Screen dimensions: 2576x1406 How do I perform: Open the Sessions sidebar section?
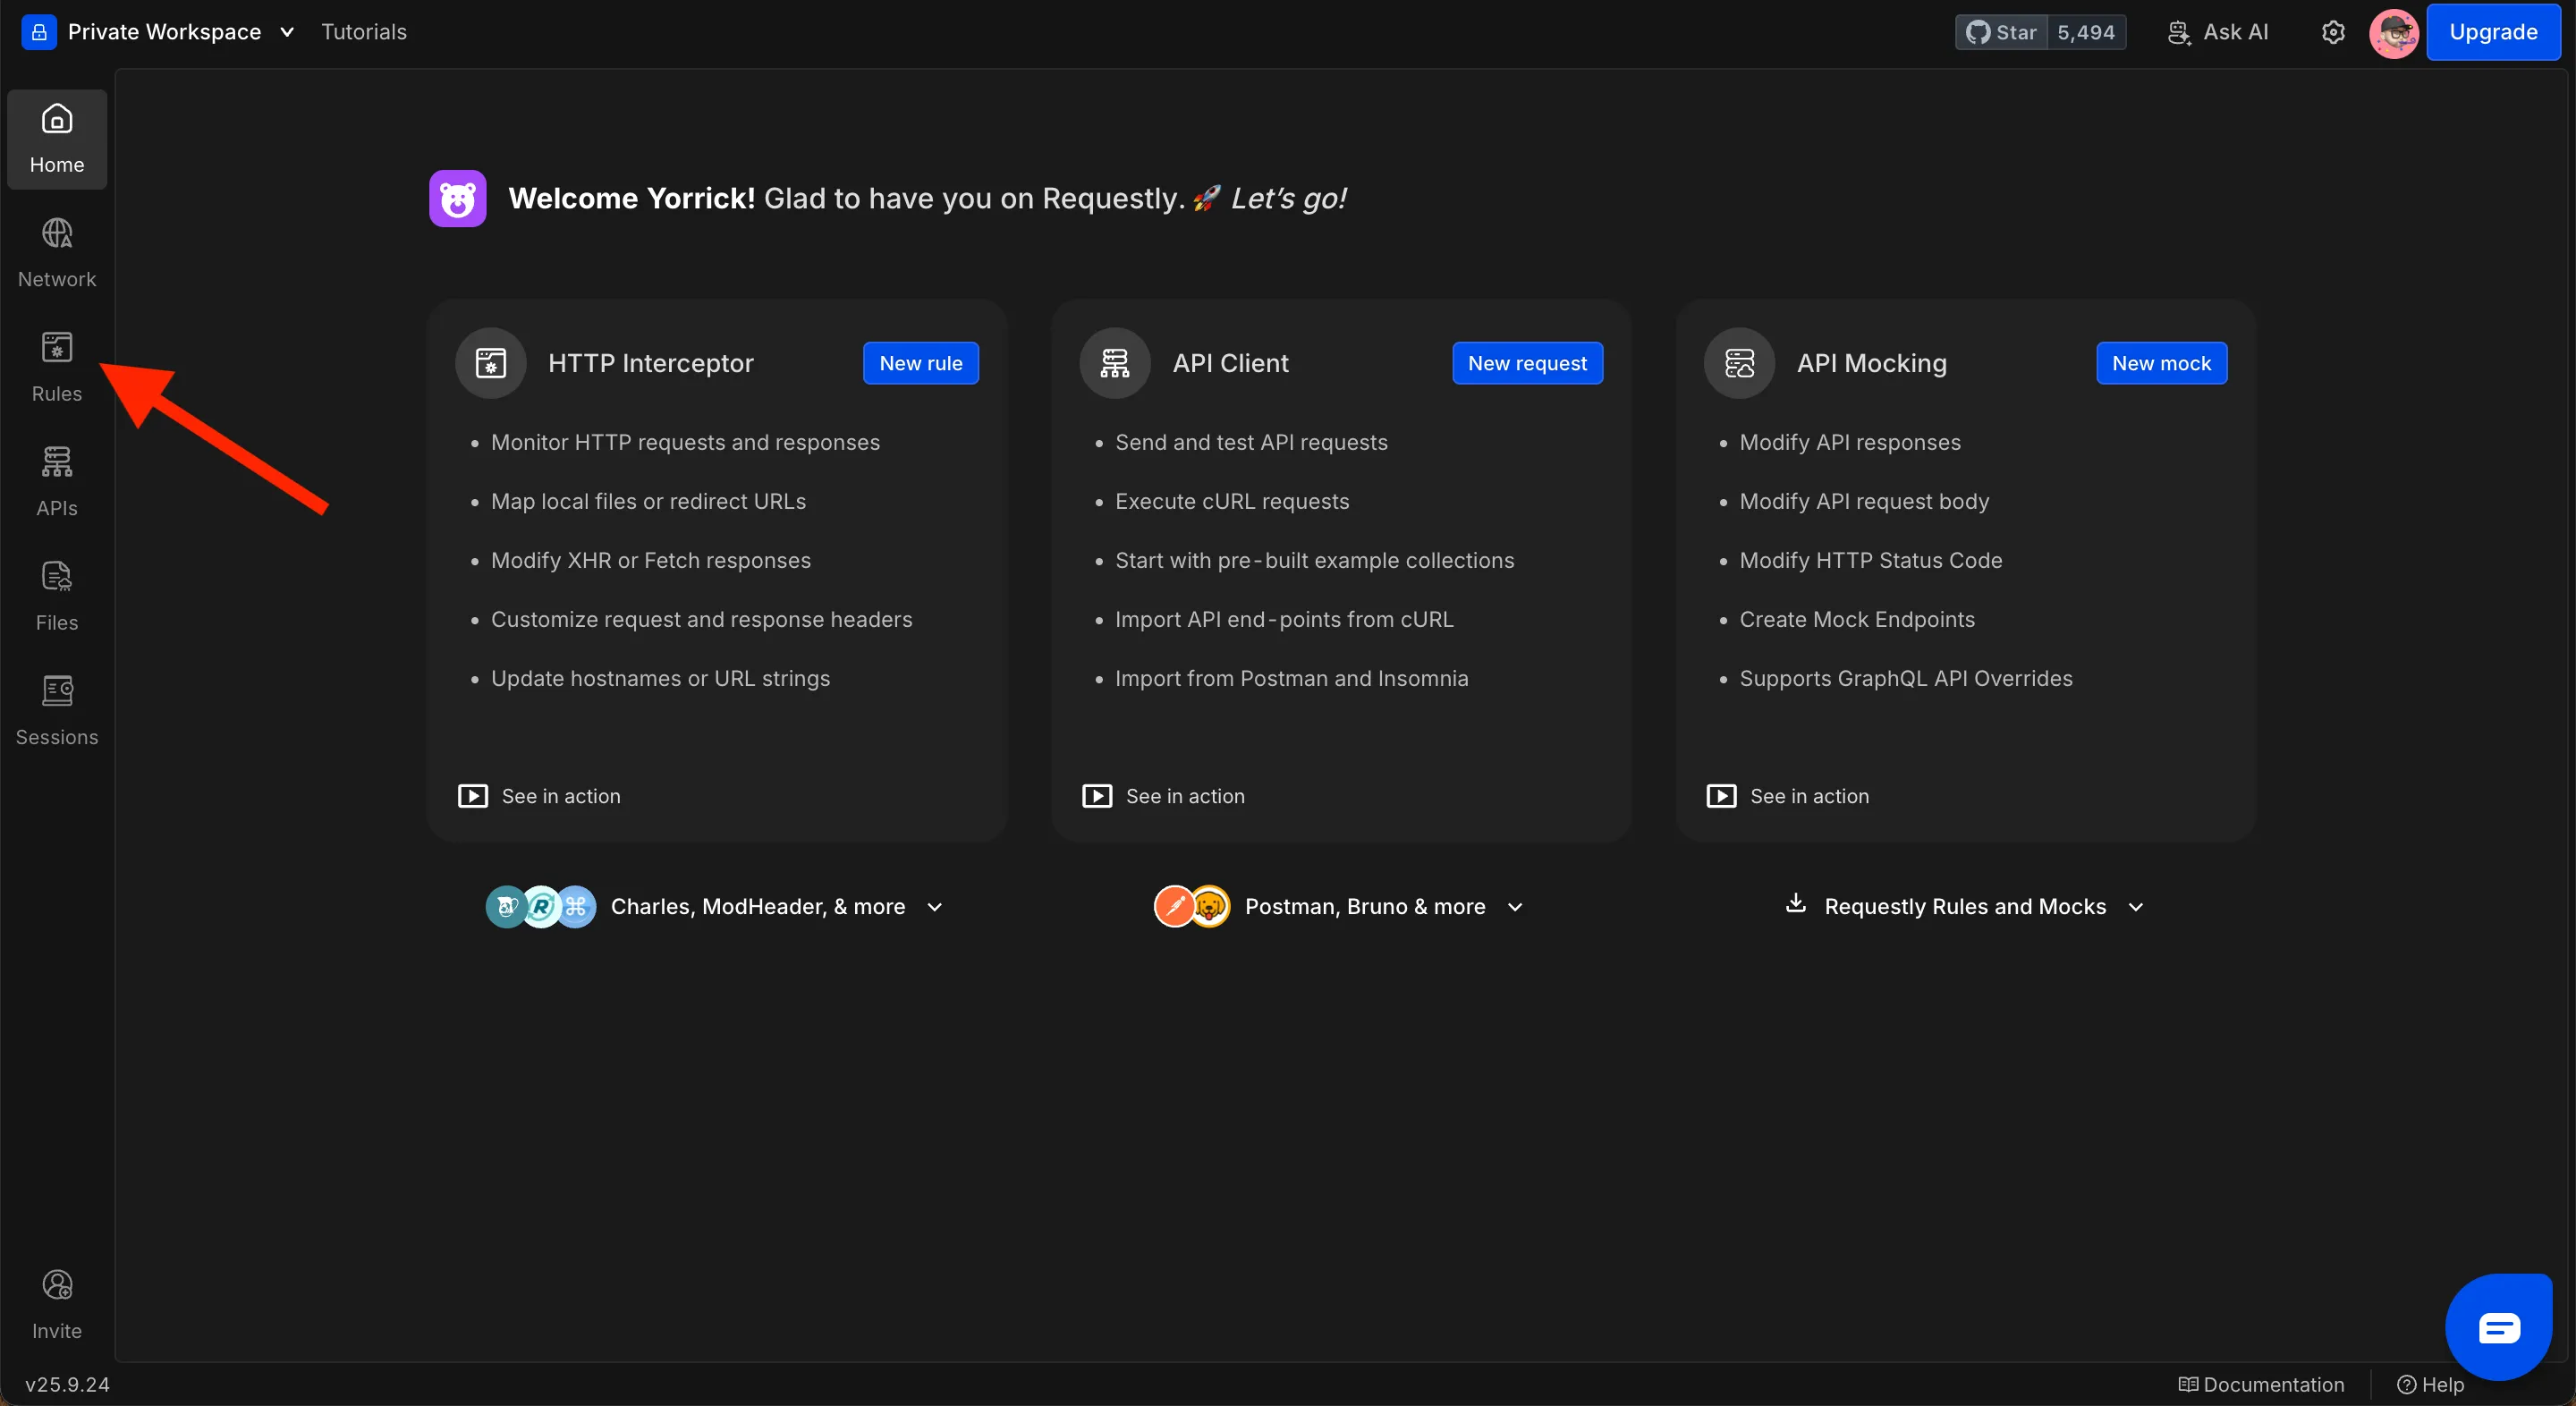click(57, 710)
